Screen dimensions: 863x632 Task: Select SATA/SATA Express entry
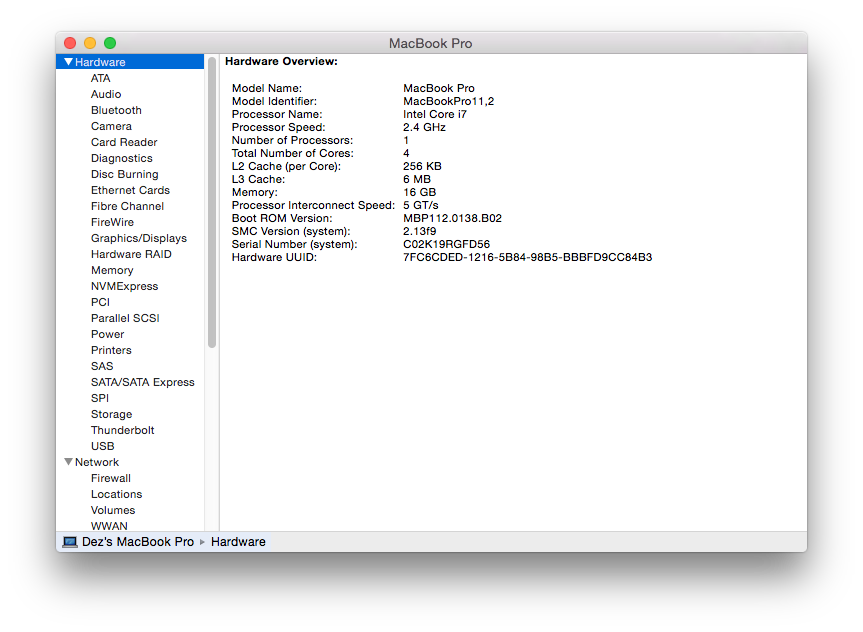click(143, 382)
